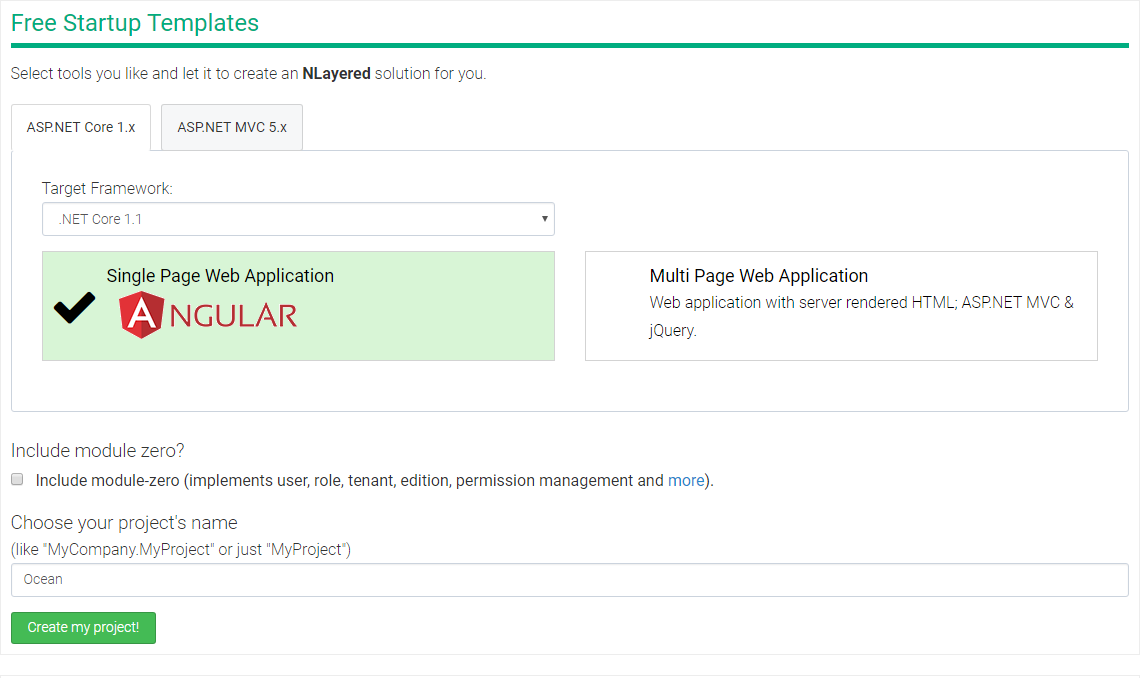Click the Angular logo
This screenshot has height=678, width=1141.
coord(208,315)
